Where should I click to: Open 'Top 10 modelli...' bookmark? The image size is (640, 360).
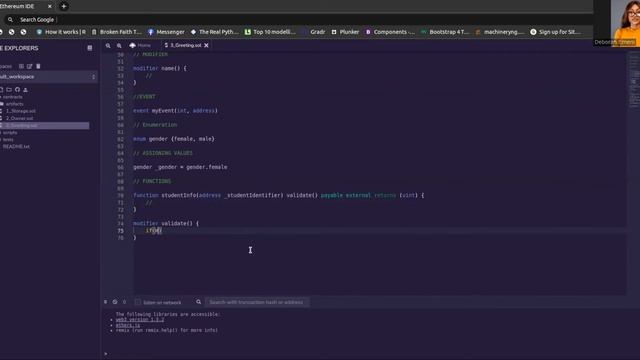(270, 32)
